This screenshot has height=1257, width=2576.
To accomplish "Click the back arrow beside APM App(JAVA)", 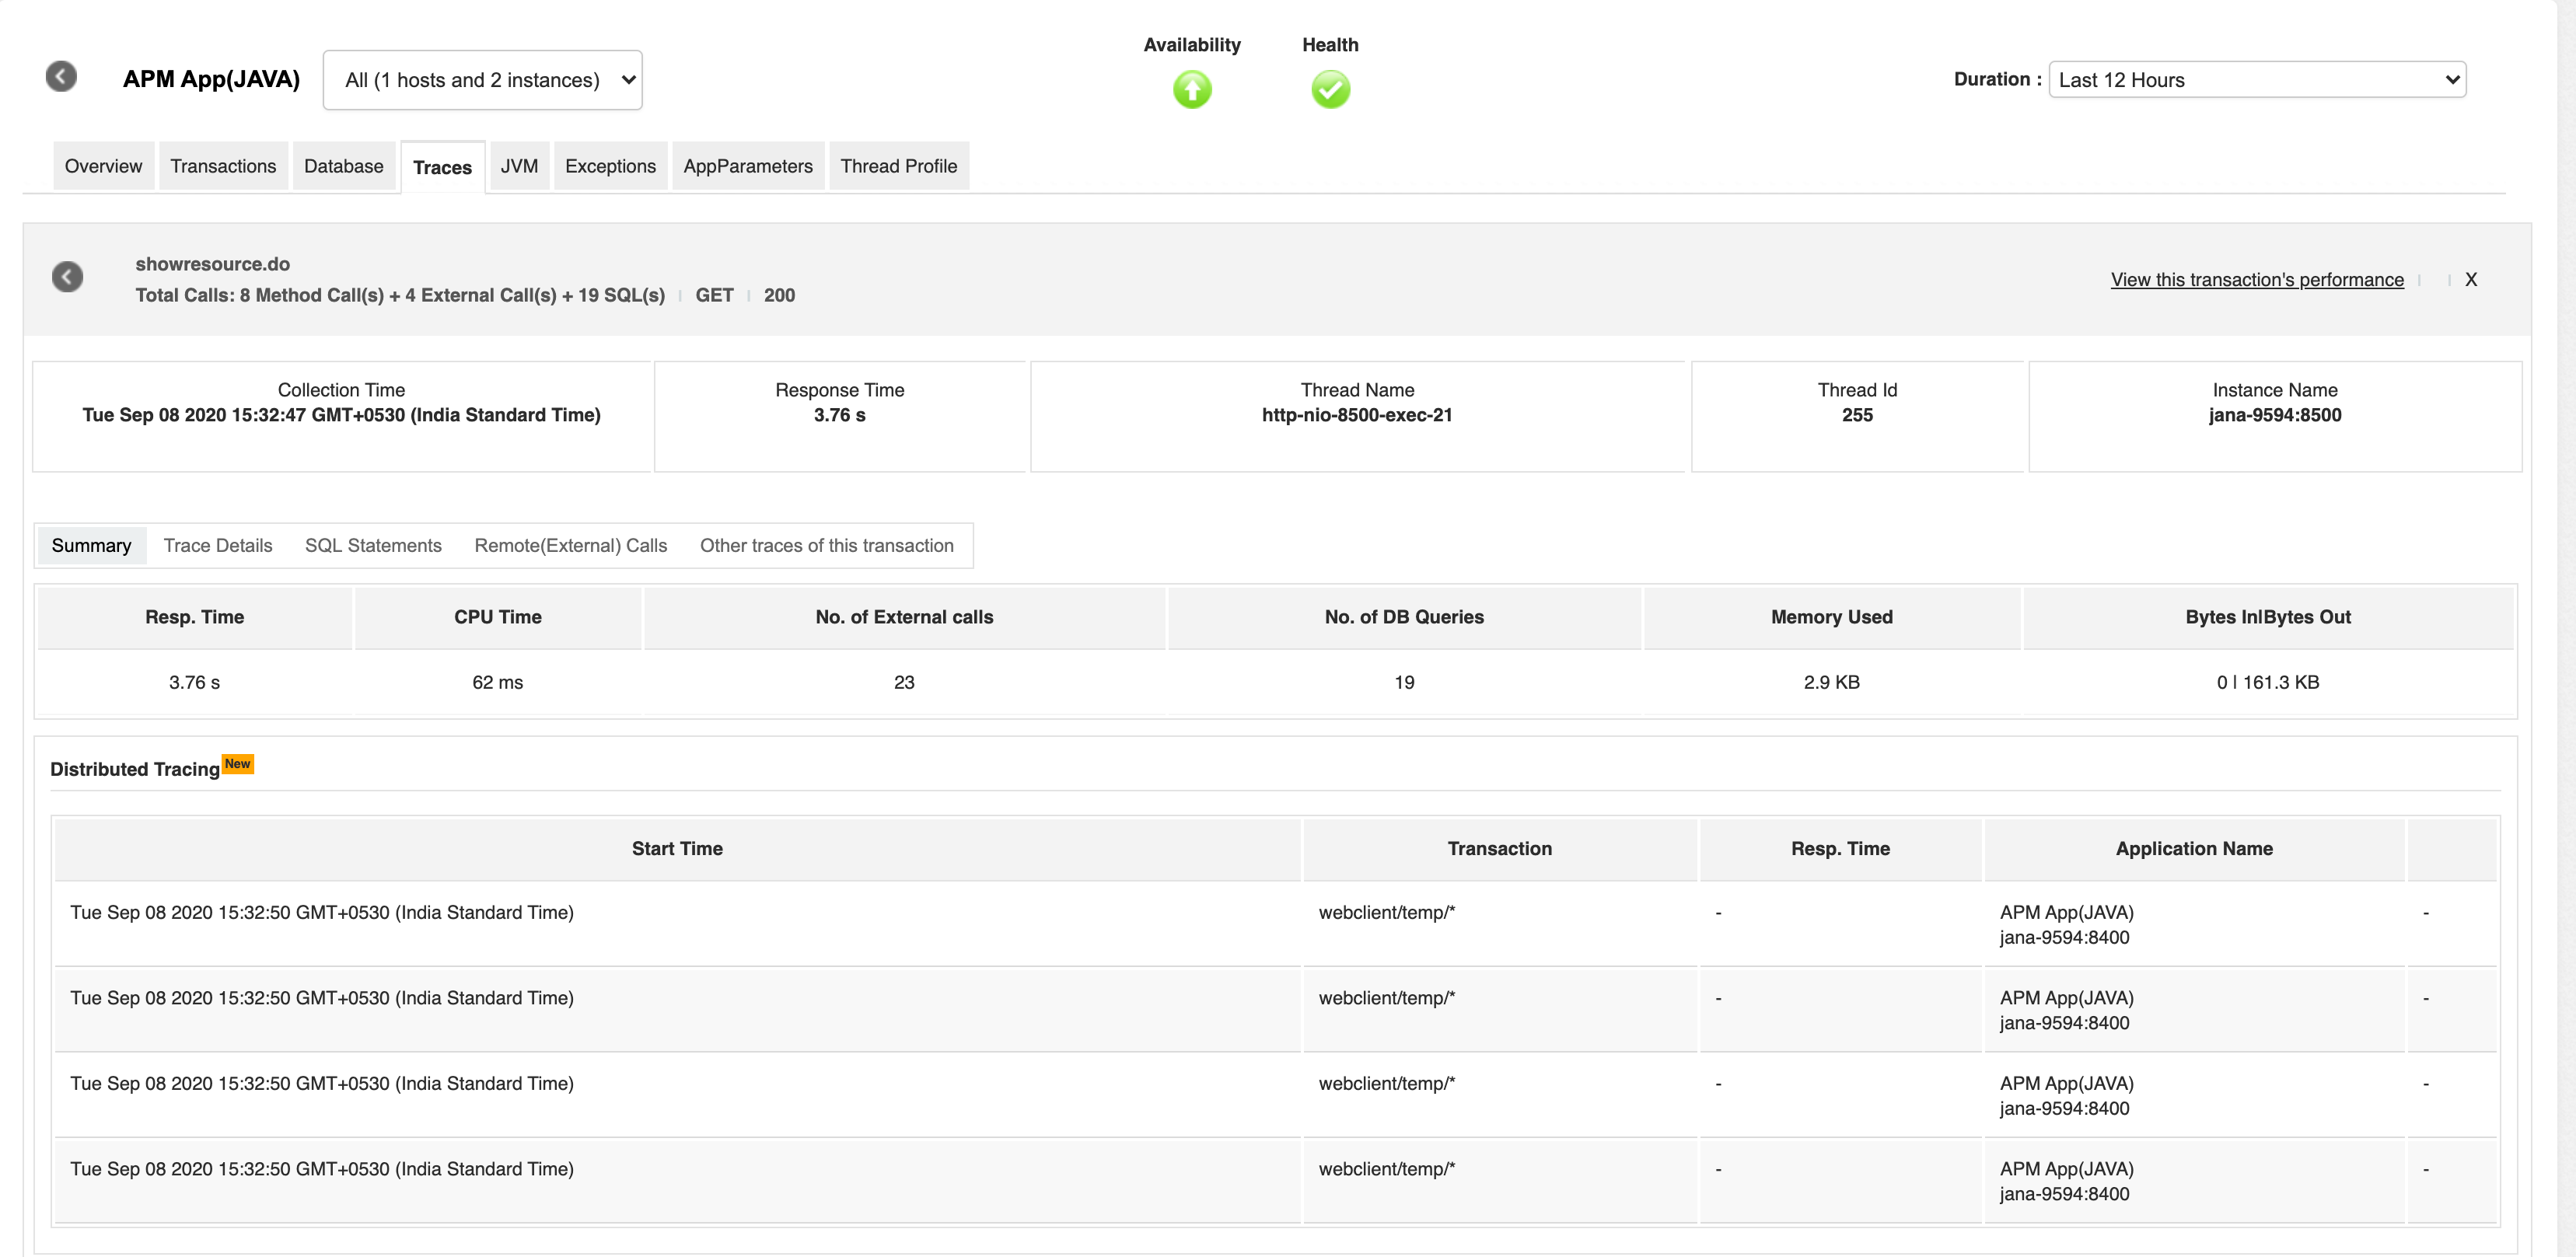I will [x=61, y=77].
